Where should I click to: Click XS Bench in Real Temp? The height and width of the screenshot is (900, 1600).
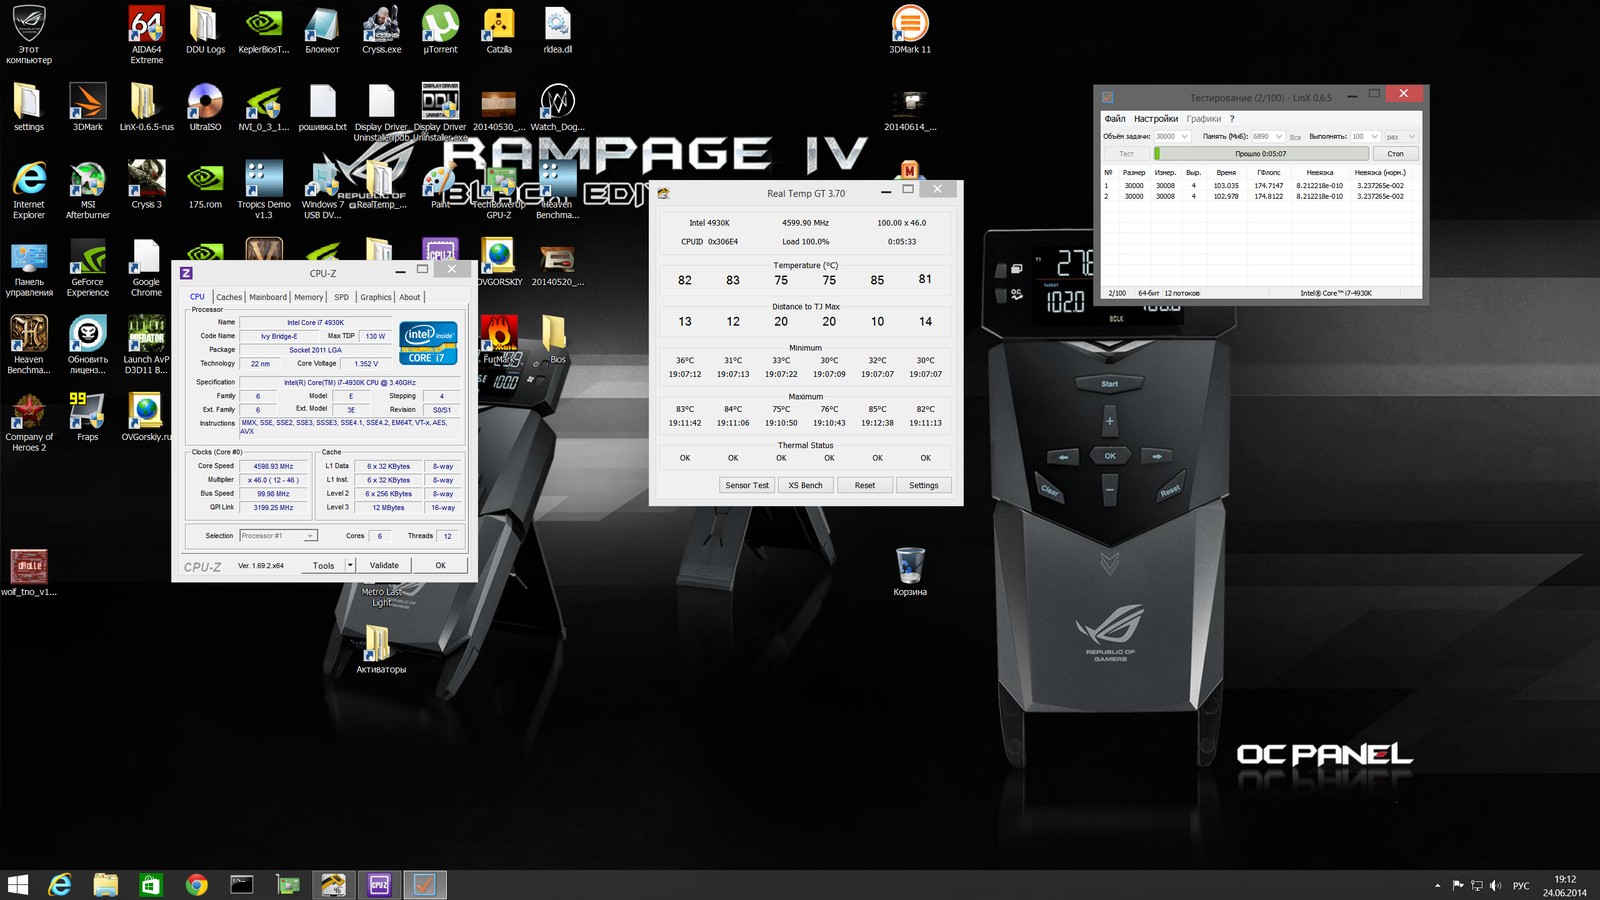805,485
